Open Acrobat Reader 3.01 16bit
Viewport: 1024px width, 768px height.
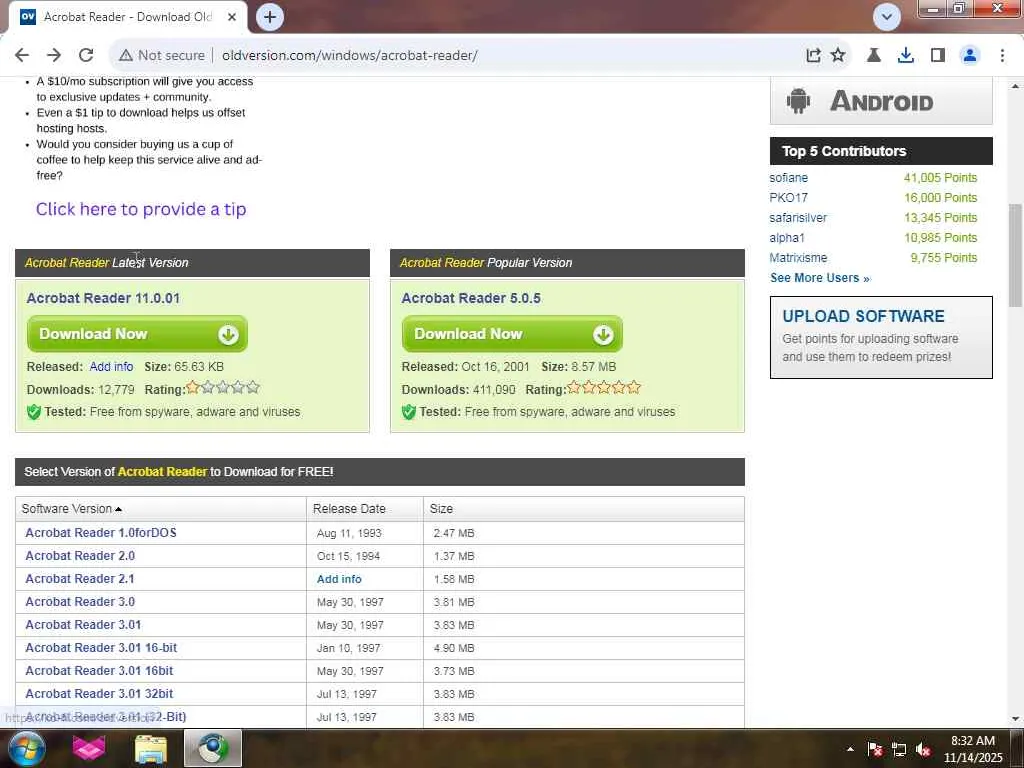tap(99, 671)
